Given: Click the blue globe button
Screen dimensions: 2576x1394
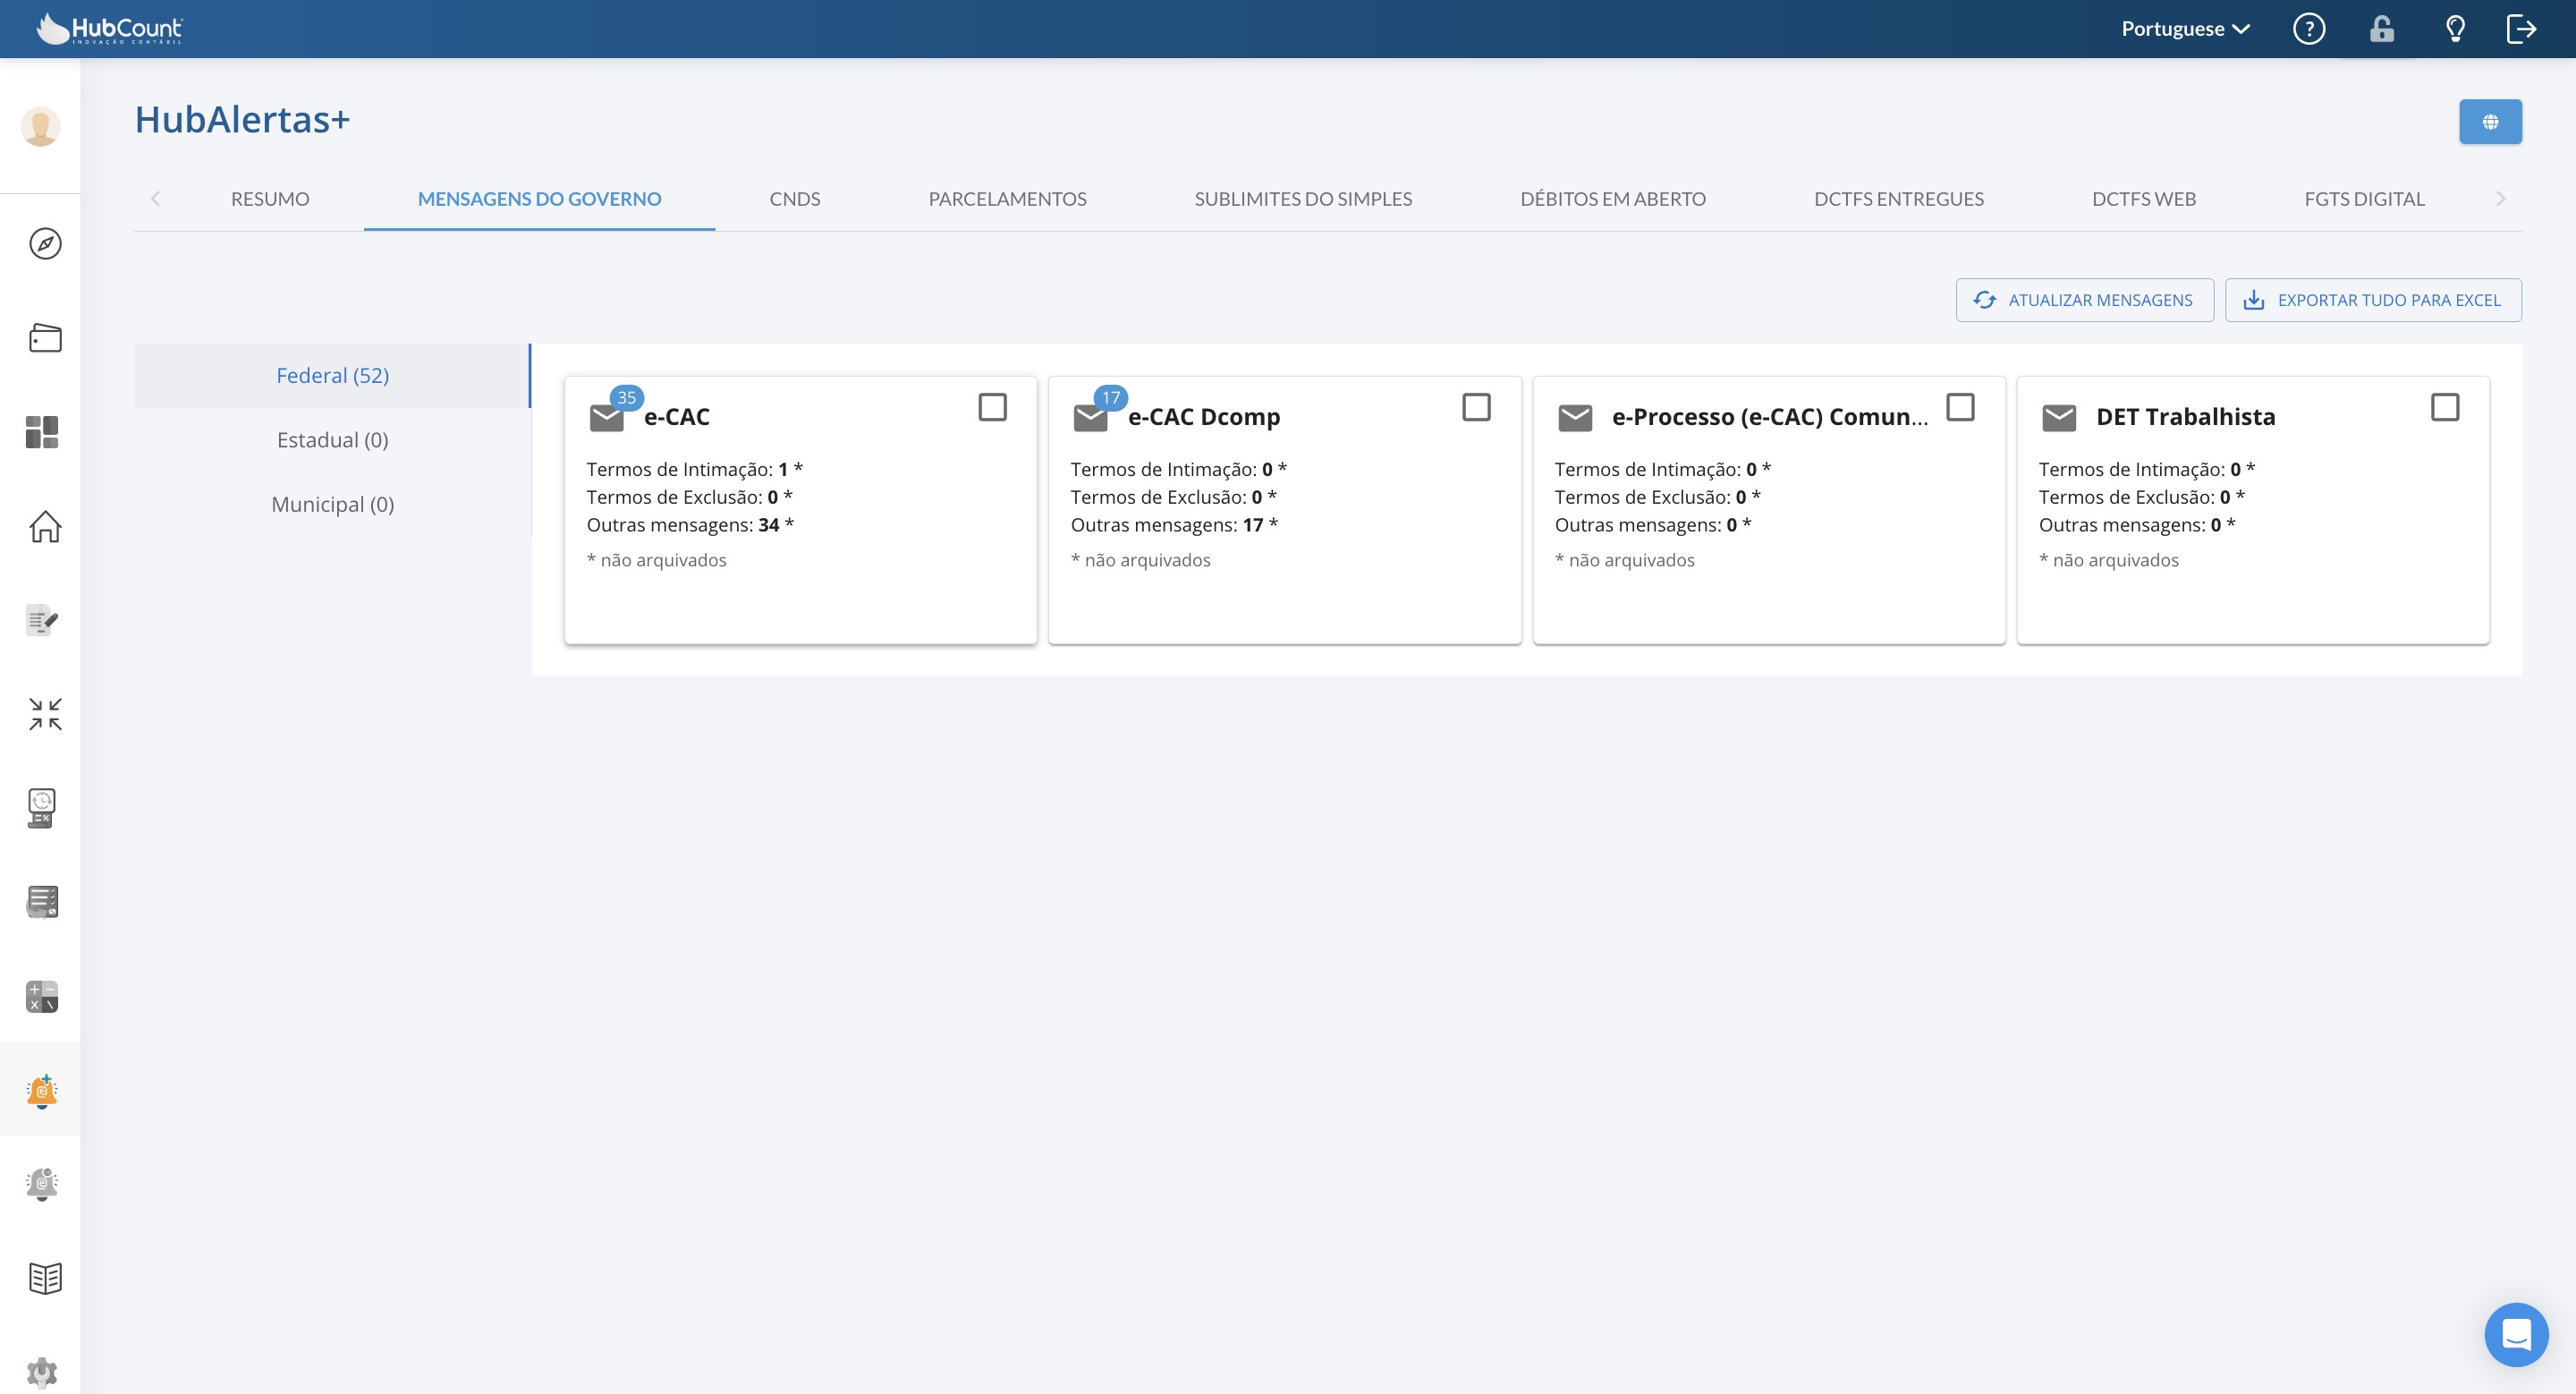Looking at the screenshot, I should (2489, 122).
